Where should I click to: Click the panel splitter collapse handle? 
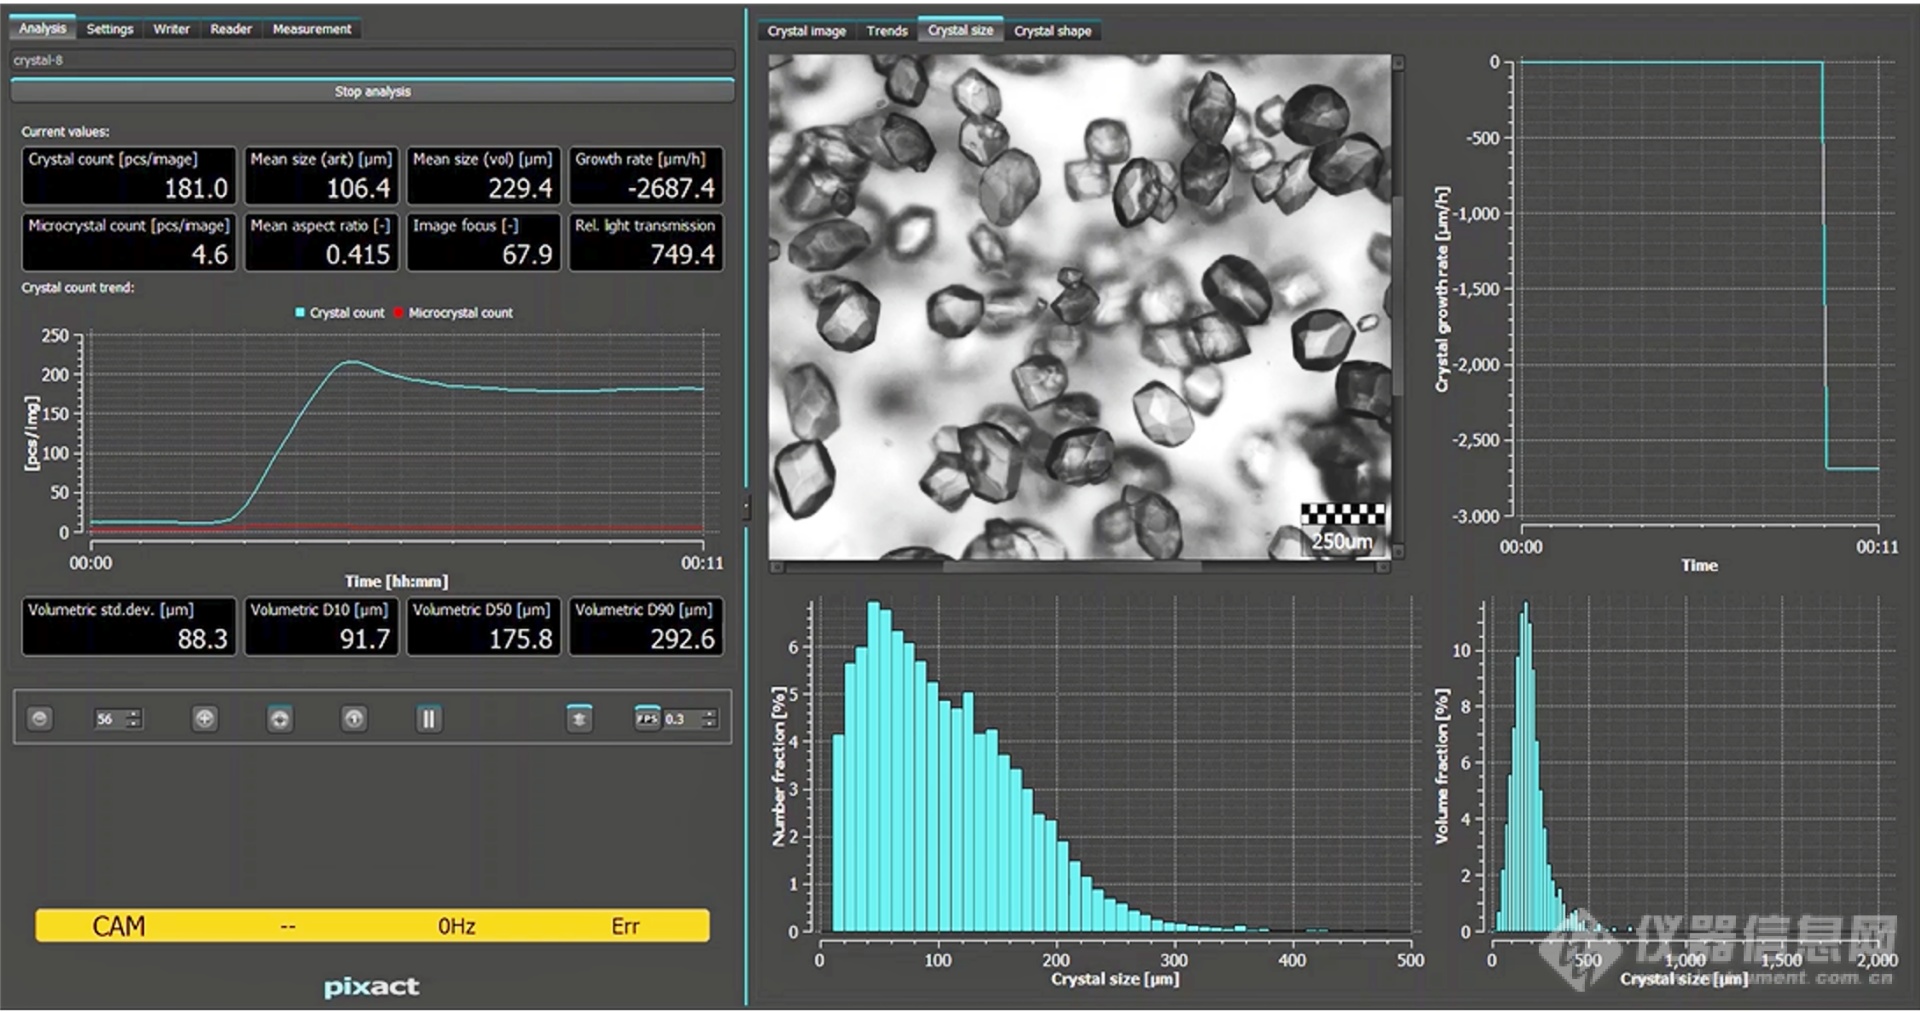pos(746,507)
